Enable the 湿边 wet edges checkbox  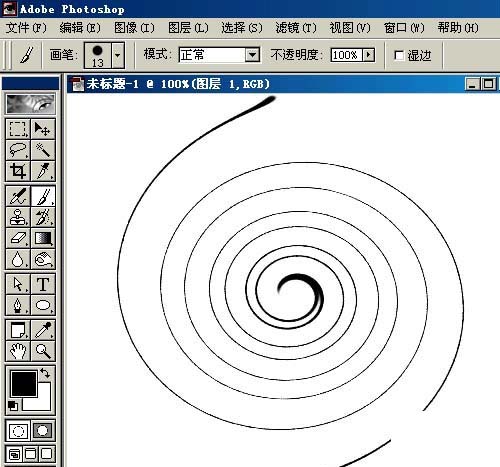(399, 55)
